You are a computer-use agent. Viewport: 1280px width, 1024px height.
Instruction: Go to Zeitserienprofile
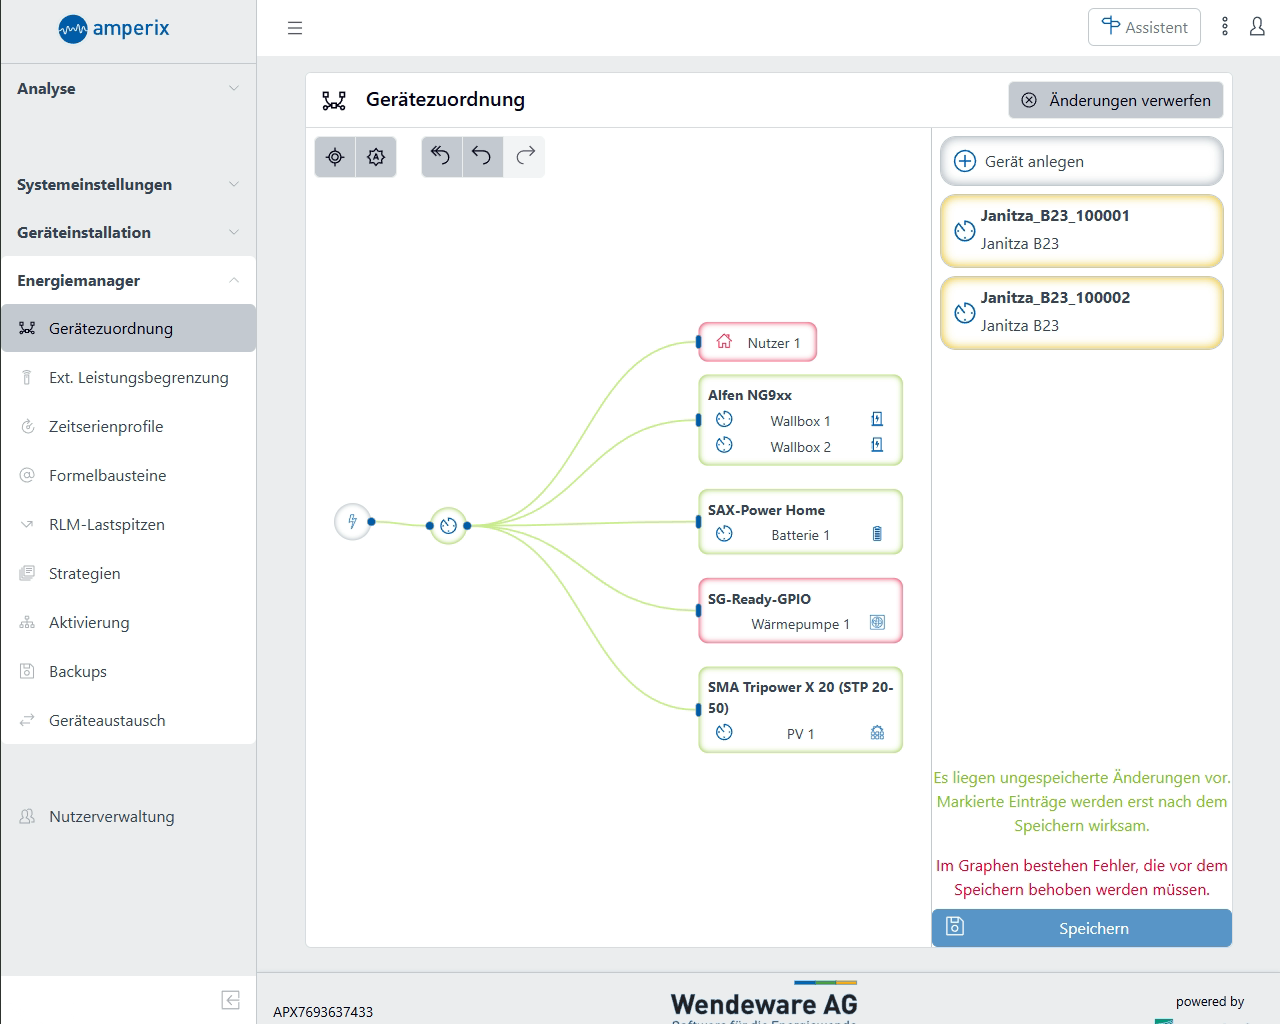pyautogui.click(x=128, y=426)
